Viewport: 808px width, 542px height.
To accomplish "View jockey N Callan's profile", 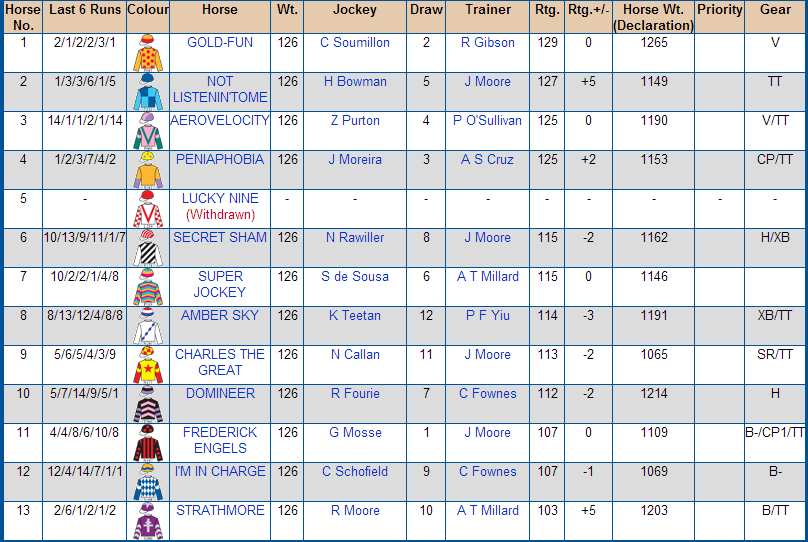I will click(355, 354).
